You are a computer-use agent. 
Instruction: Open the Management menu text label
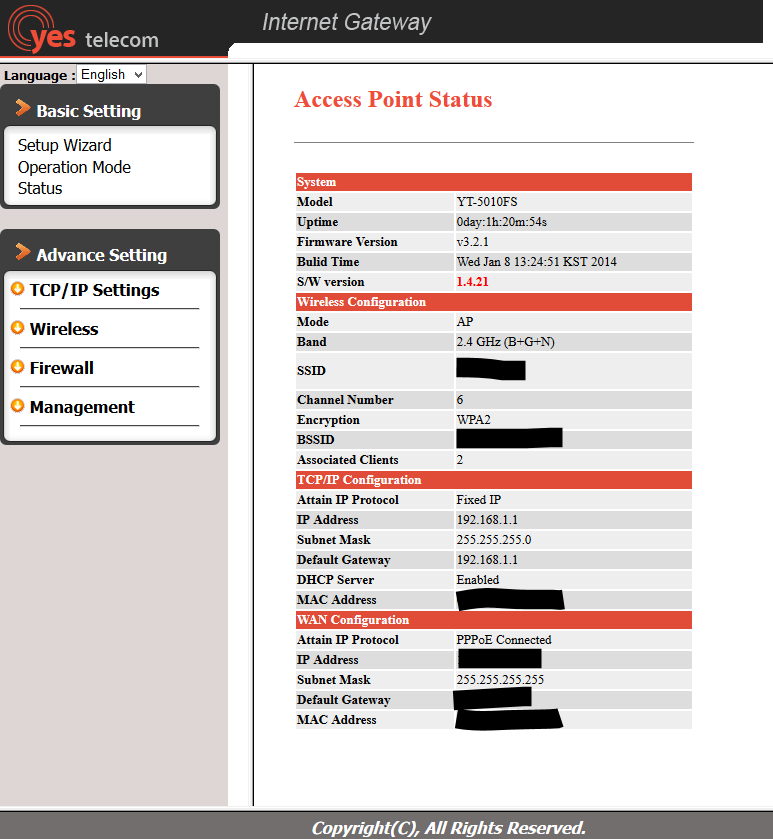coord(82,407)
